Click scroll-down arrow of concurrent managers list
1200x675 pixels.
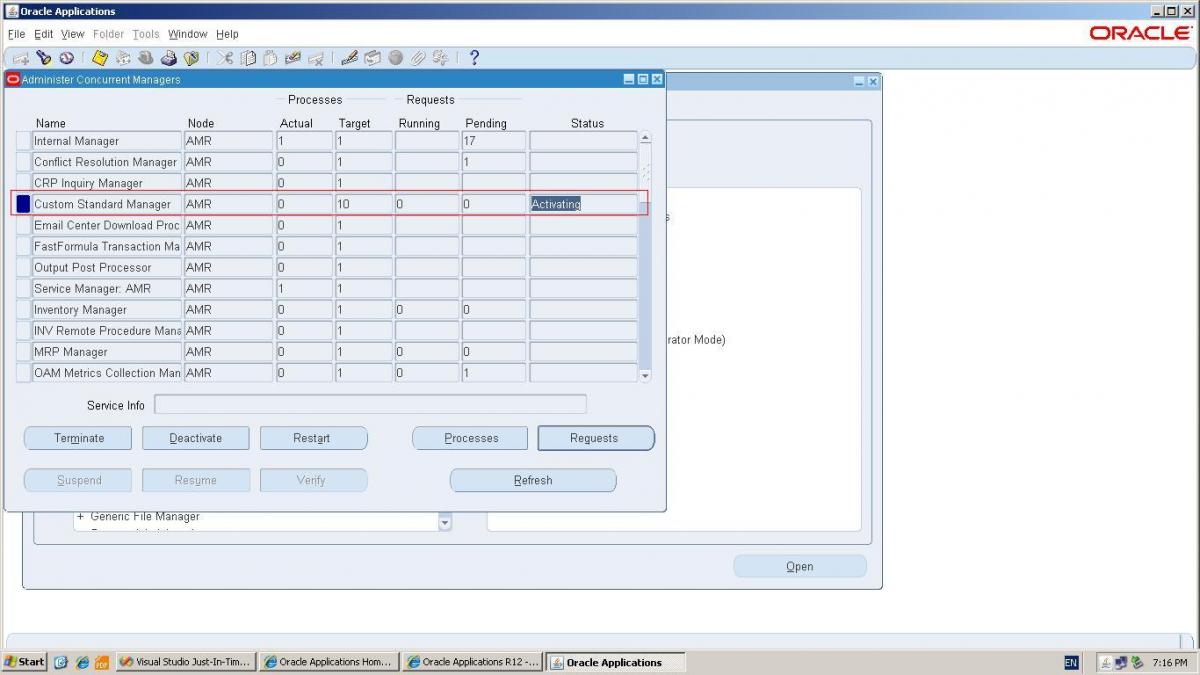coord(645,375)
